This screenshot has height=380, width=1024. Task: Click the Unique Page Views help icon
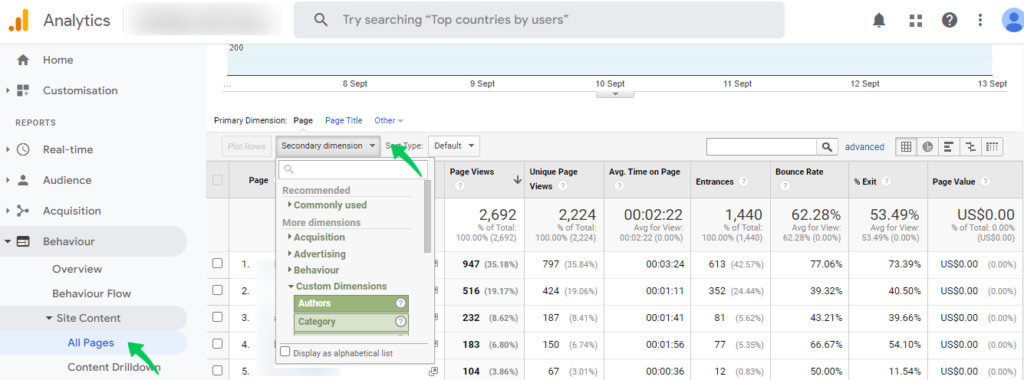pos(562,186)
